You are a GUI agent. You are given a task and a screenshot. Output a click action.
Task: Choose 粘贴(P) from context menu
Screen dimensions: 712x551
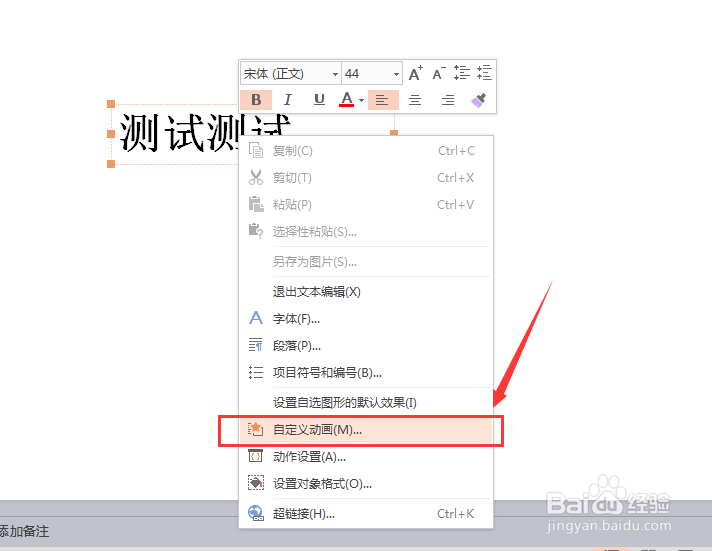tap(366, 205)
